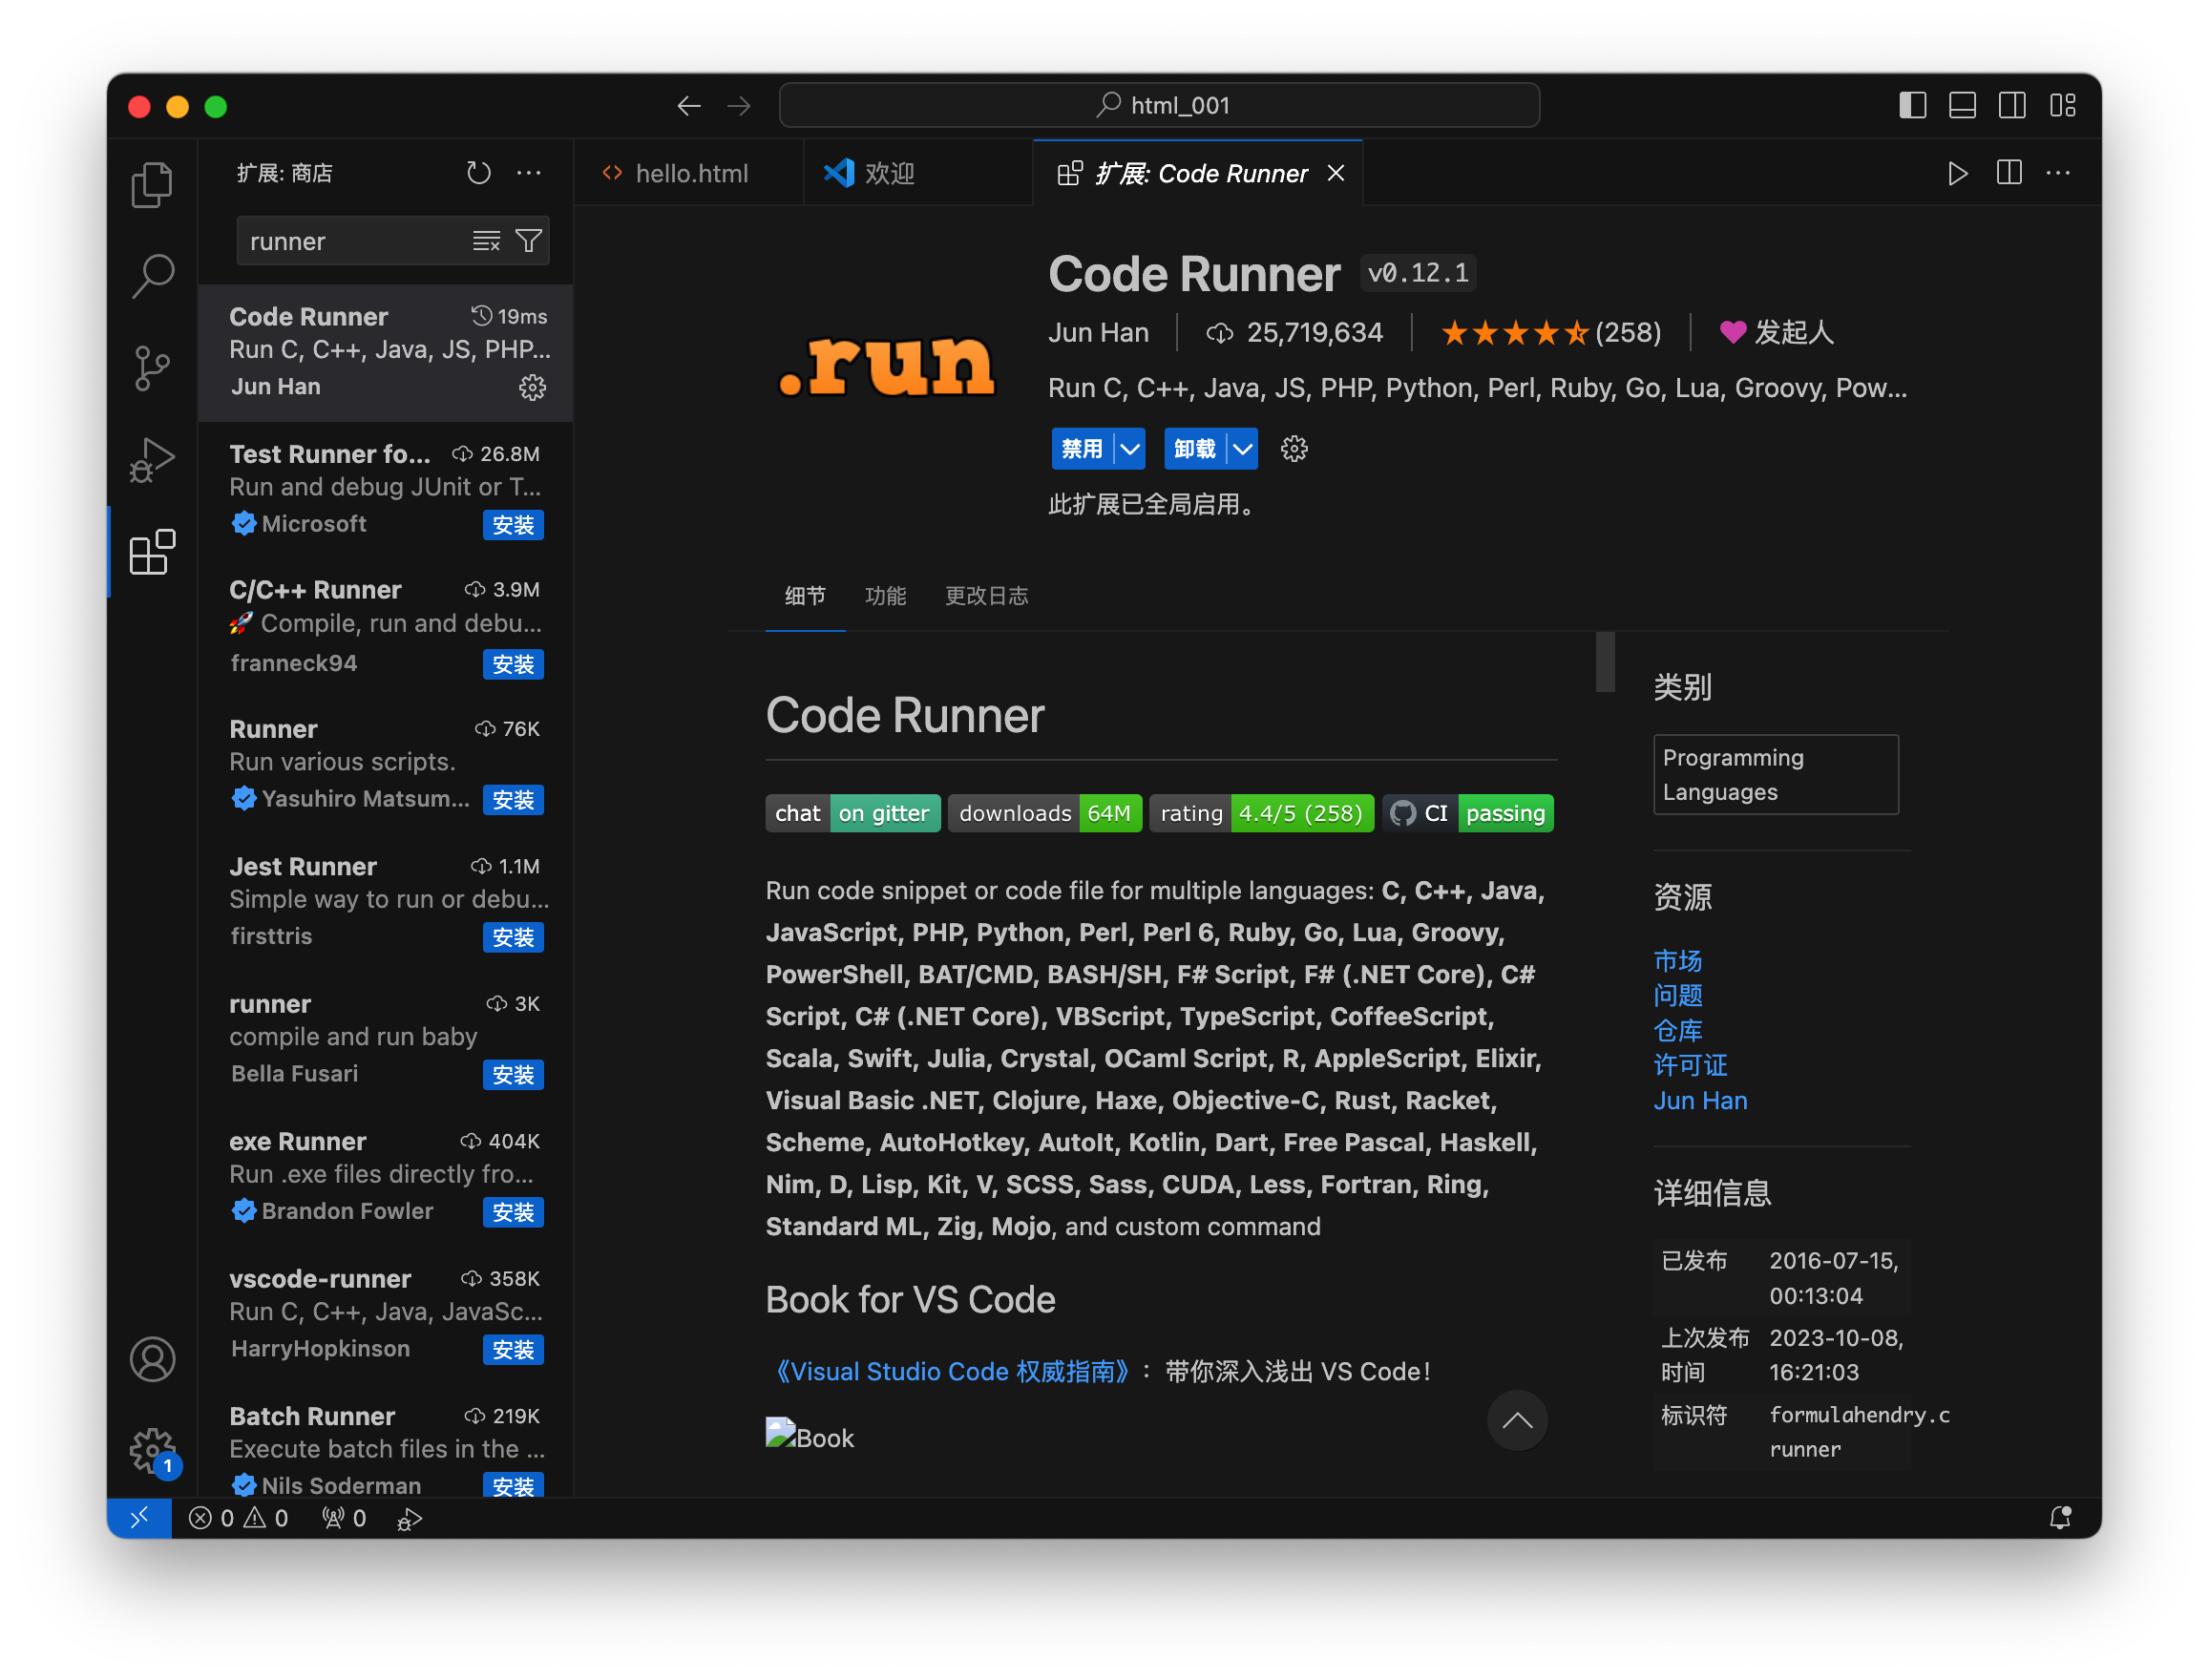Open Source Control view
This screenshot has width=2209, height=1680.
point(152,368)
